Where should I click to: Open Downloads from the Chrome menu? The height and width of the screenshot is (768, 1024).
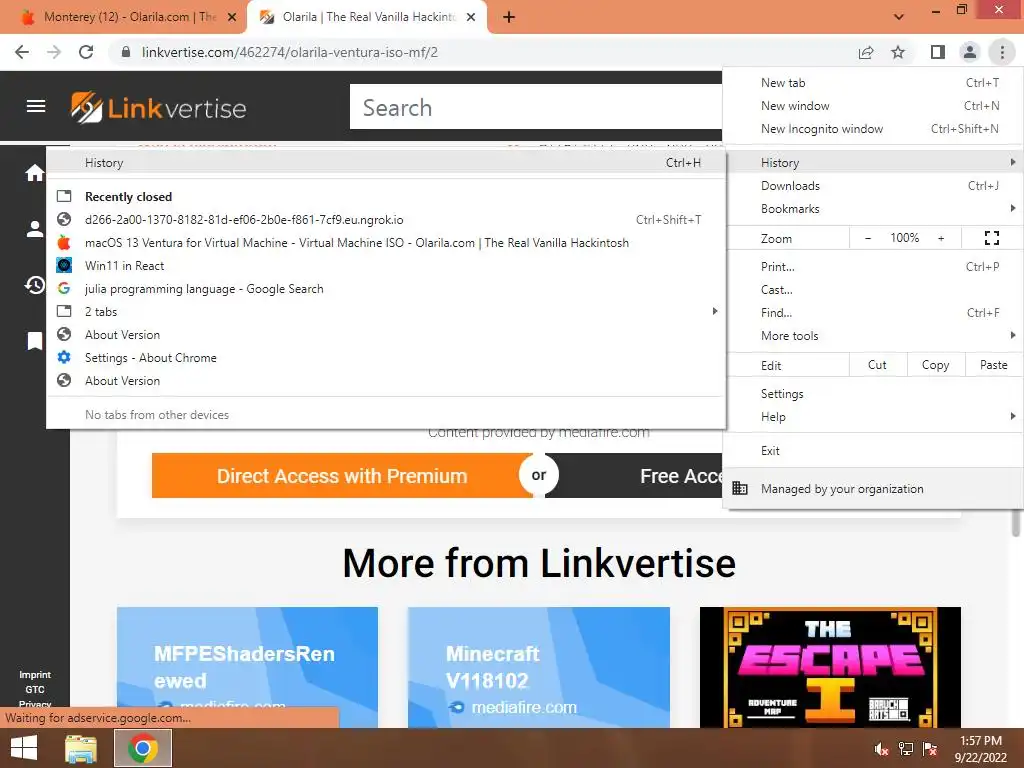point(873,186)
